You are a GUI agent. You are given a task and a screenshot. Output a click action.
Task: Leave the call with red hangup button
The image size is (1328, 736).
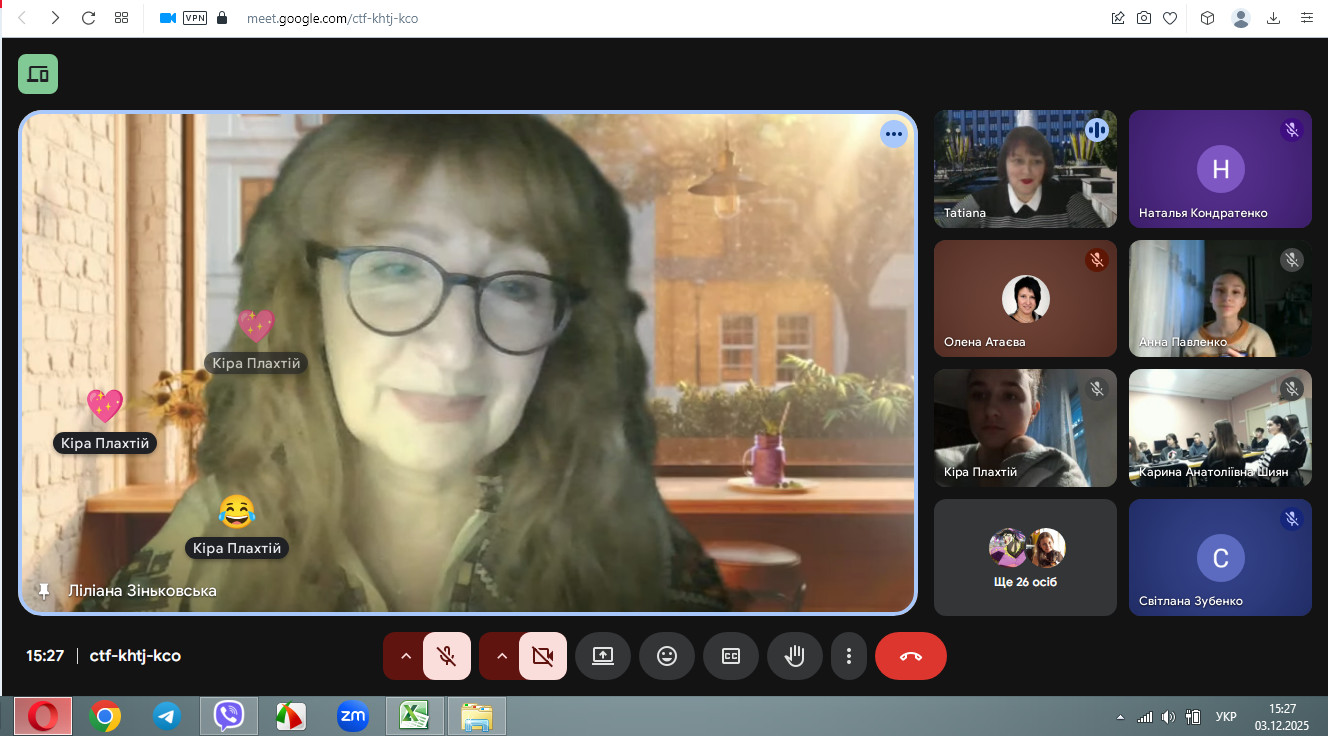[910, 656]
